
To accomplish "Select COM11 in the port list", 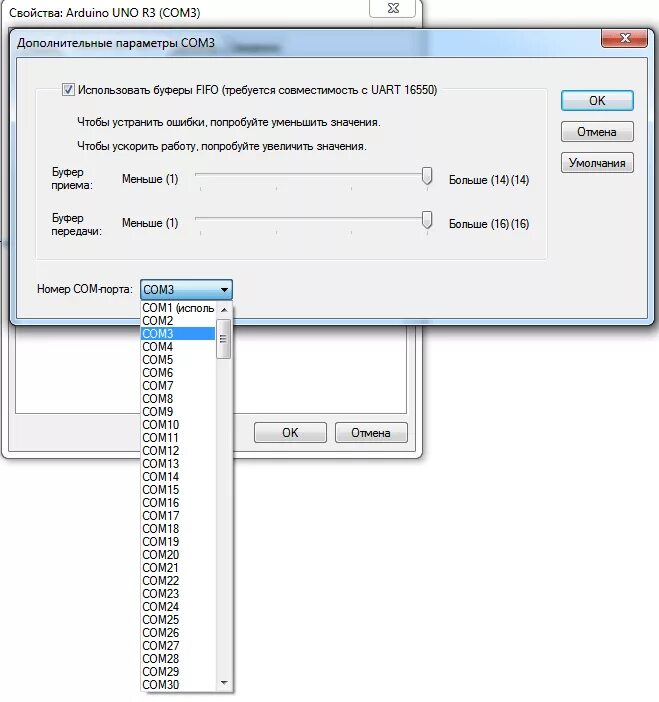I will (178, 438).
